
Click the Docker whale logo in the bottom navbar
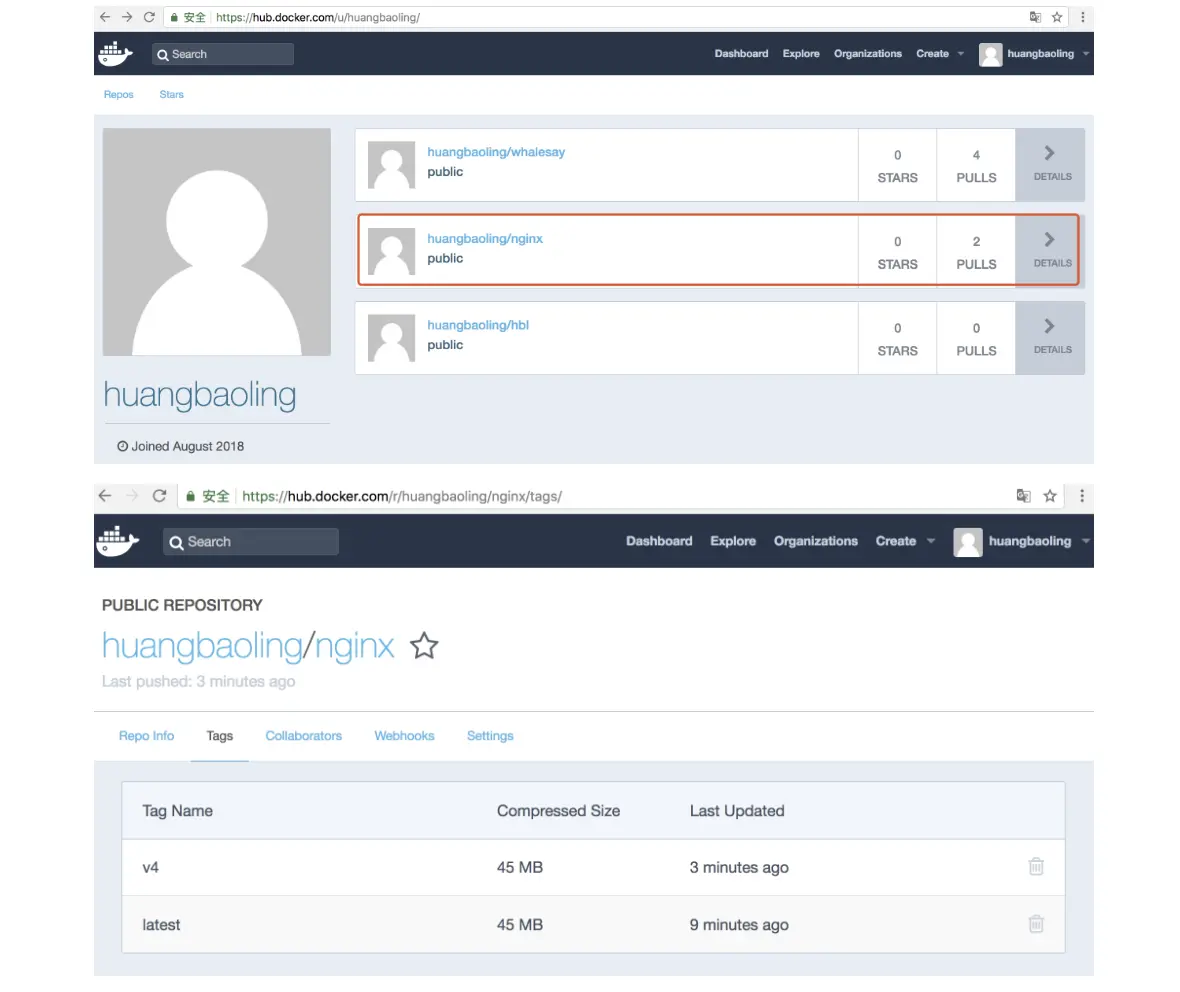[118, 540]
